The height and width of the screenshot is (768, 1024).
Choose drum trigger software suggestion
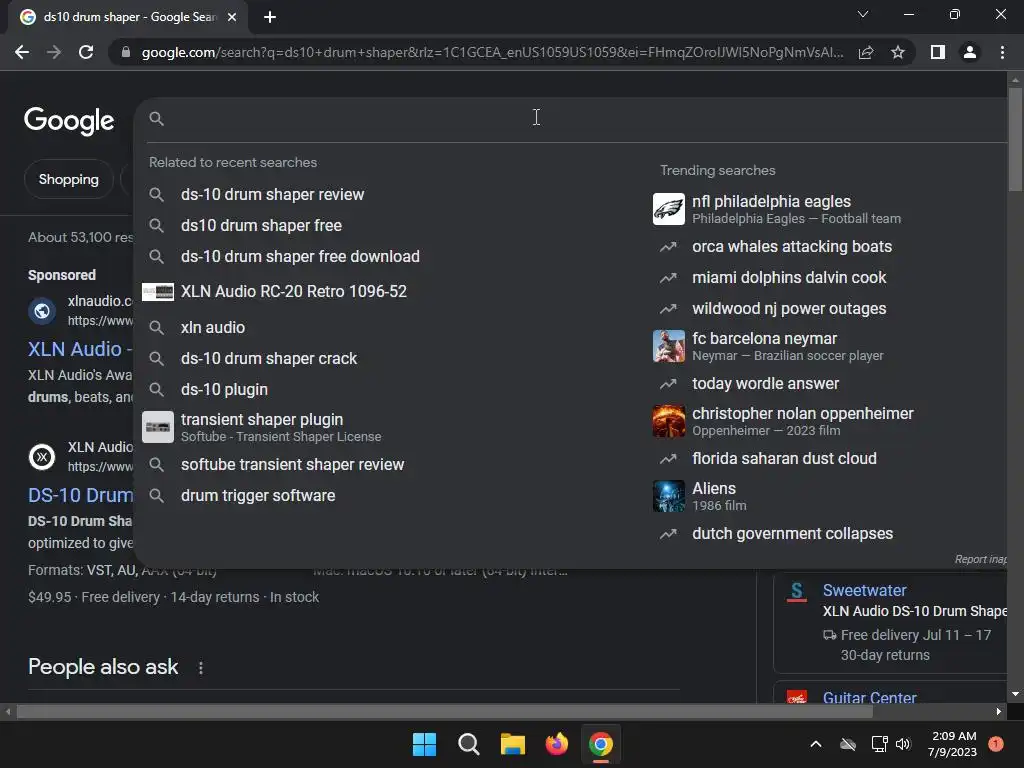(258, 496)
